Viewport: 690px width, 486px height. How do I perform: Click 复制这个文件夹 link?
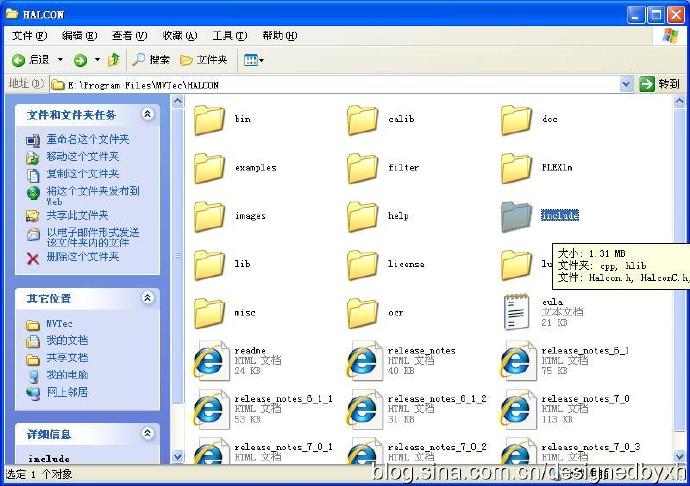(x=83, y=174)
